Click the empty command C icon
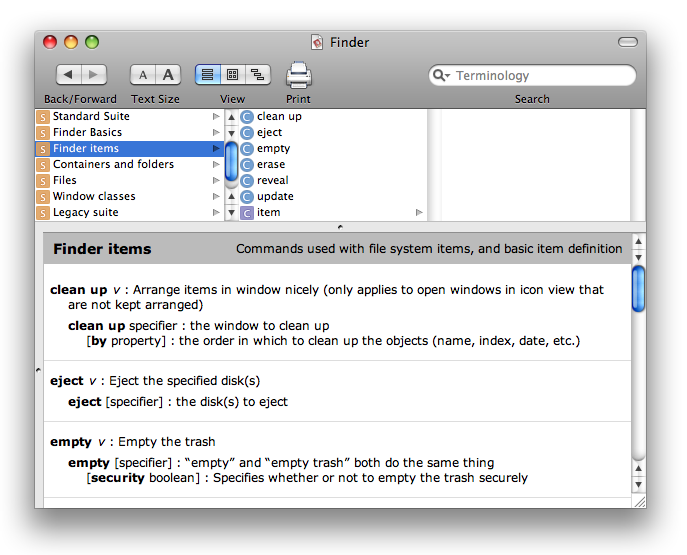The width and height of the screenshot is (687, 555). click(x=247, y=149)
